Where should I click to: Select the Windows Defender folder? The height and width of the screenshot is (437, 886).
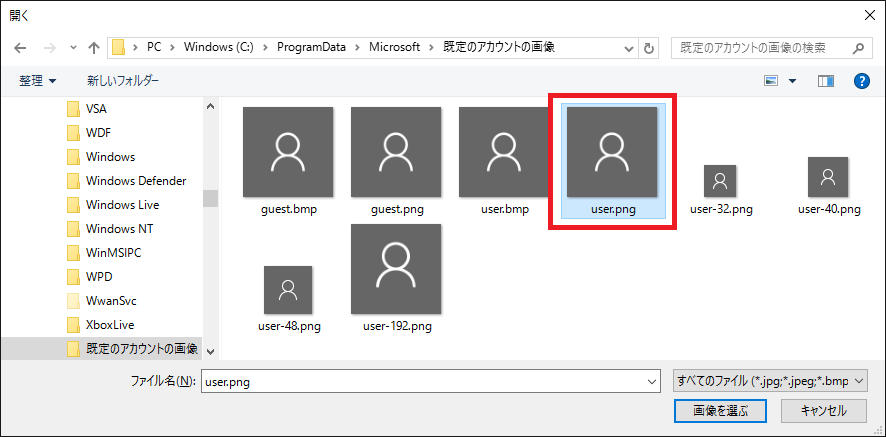click(135, 181)
